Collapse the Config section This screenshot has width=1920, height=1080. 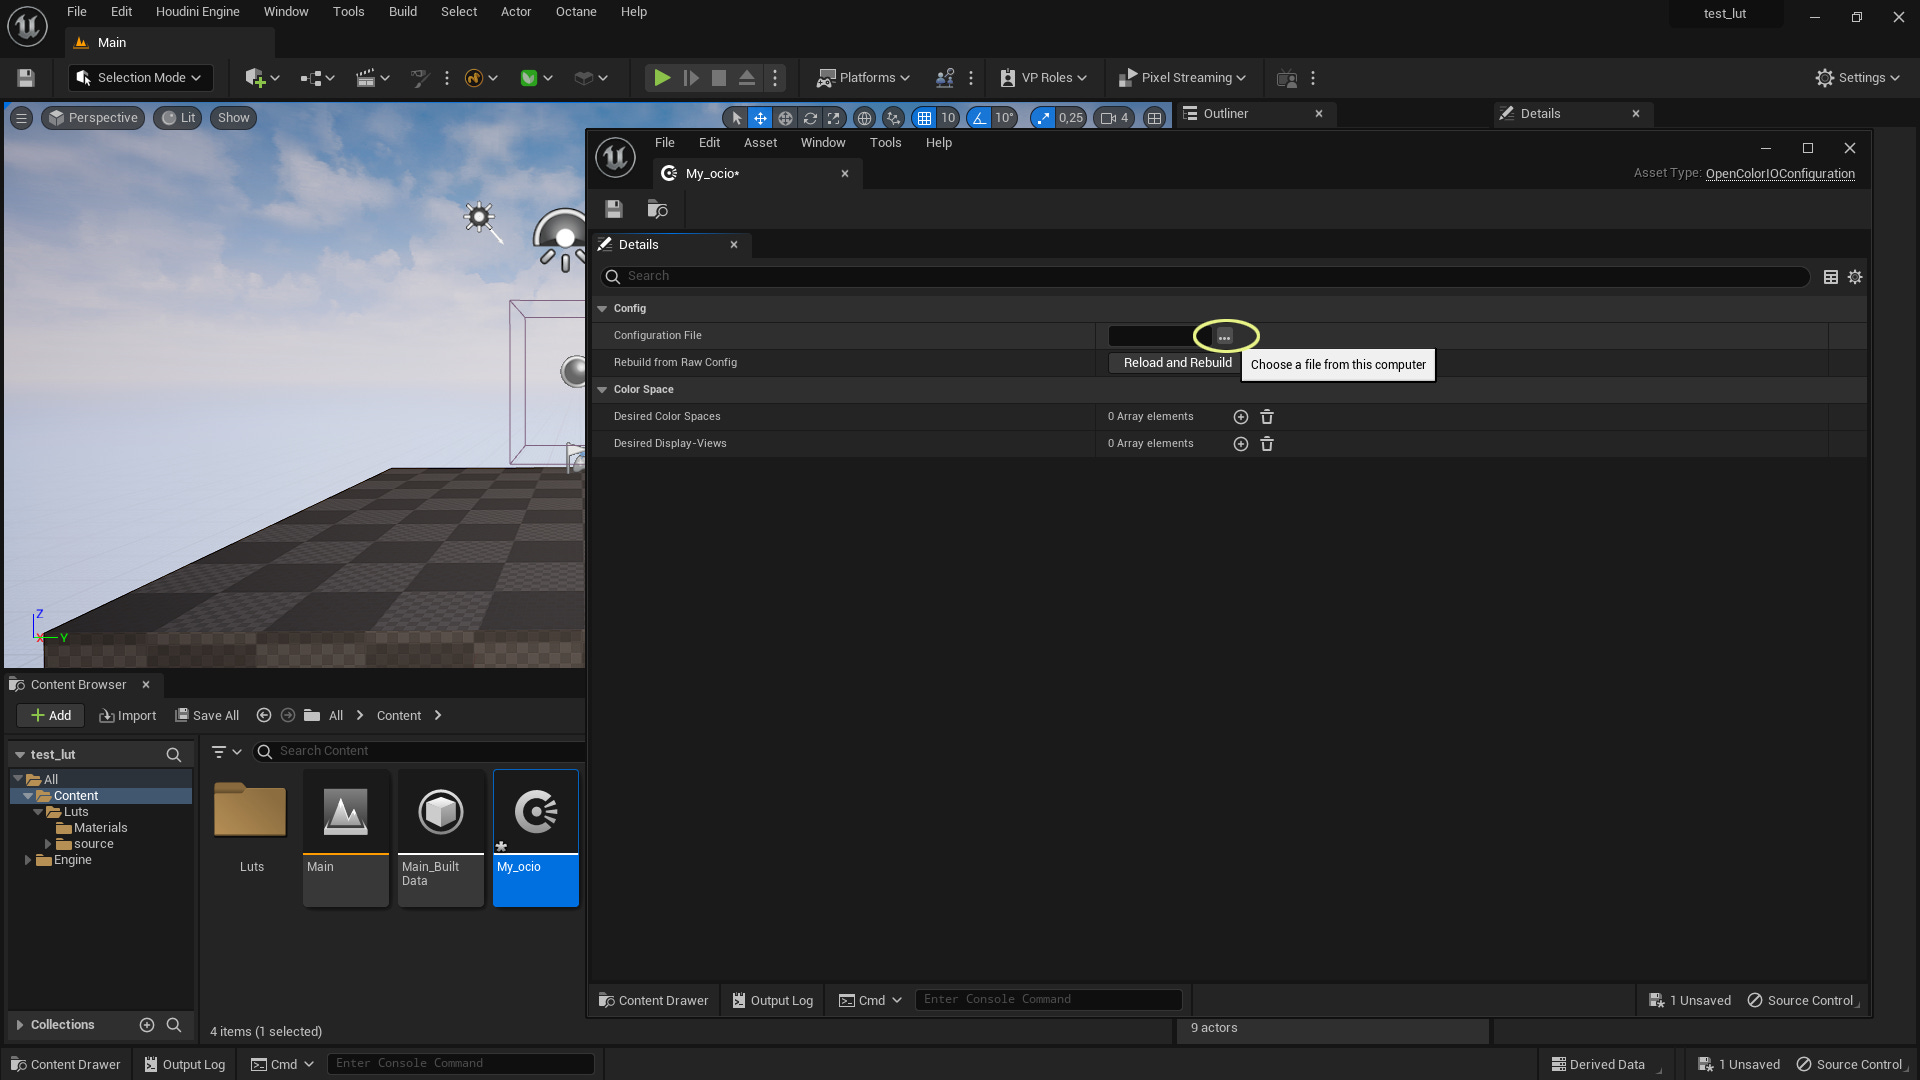602,309
